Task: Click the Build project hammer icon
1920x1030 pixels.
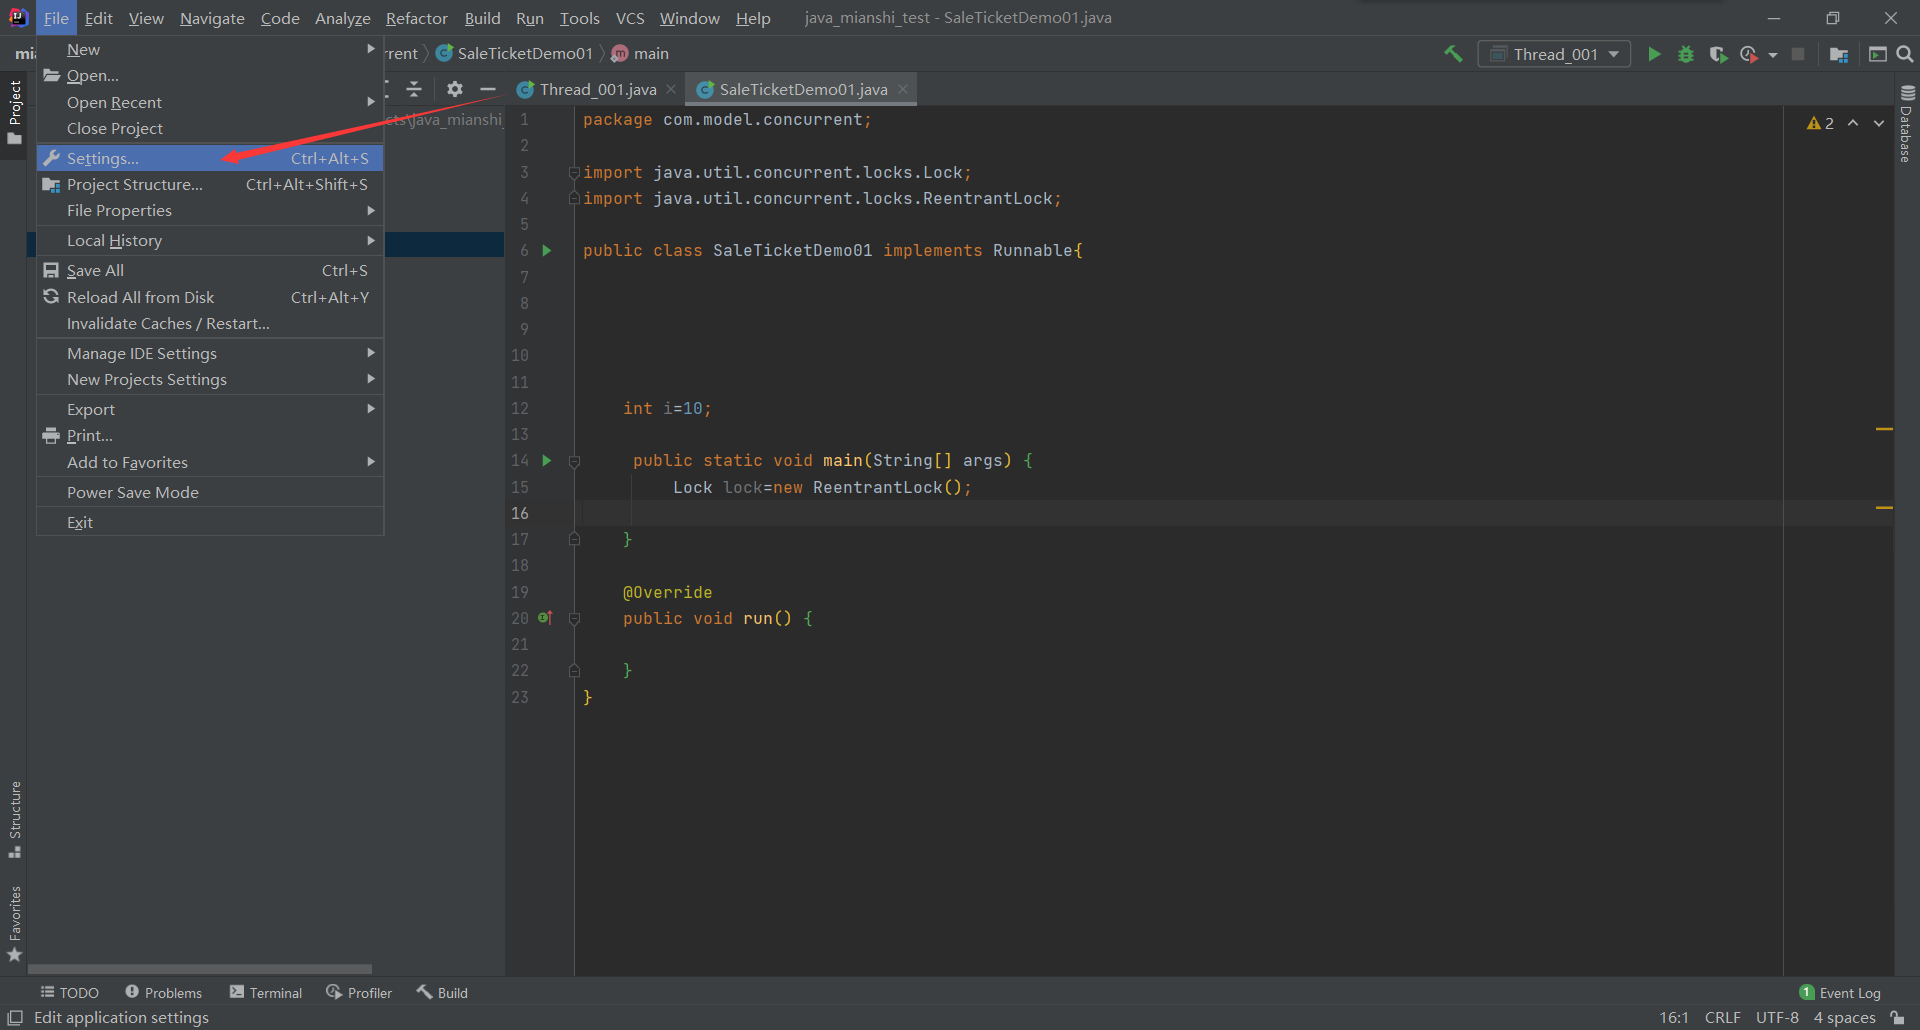Action: coord(1453,54)
